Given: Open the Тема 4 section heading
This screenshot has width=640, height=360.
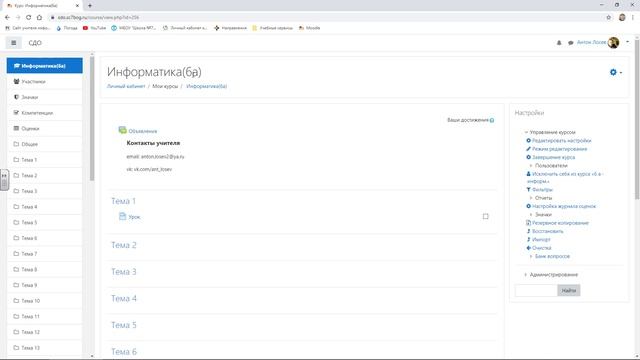Looking at the screenshot, I should pyautogui.click(x=124, y=298).
